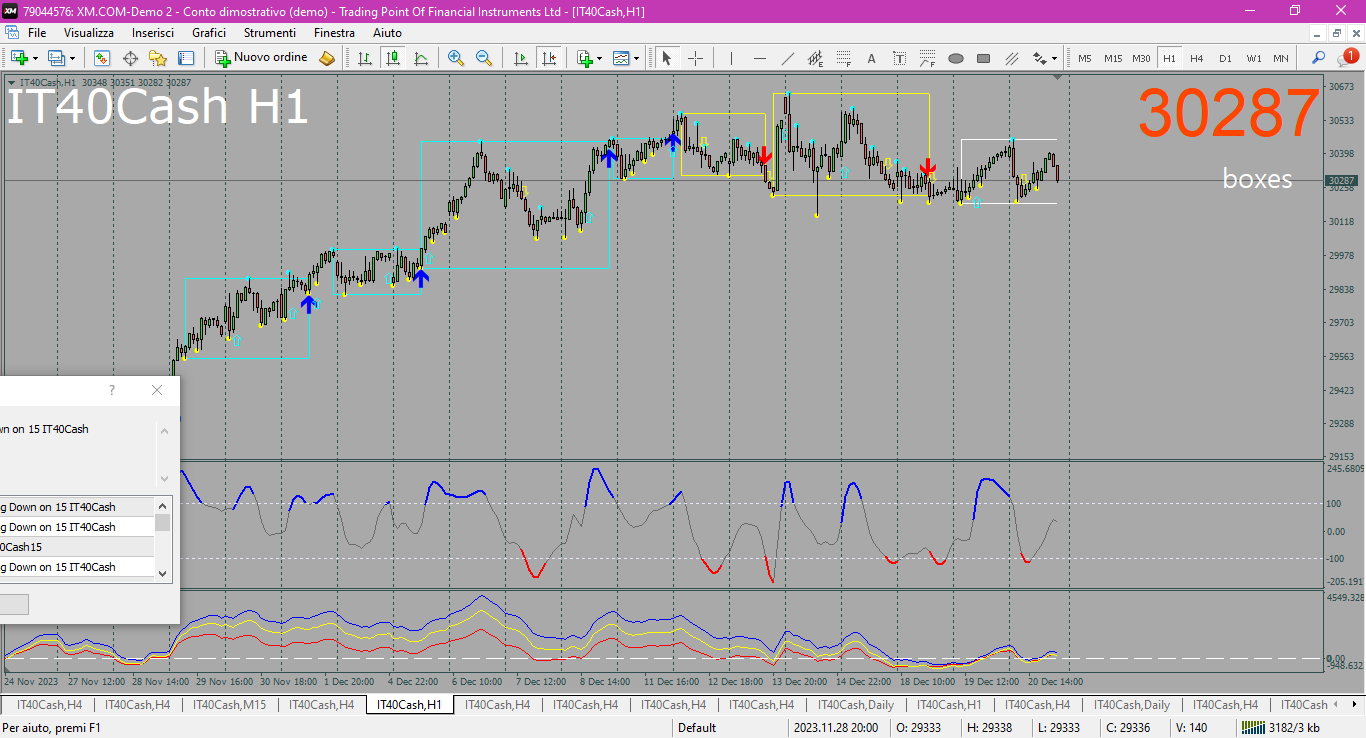Screen dimensions: 1366x738
Task: Open the Templates toolbar icon
Action: pyautogui.click(x=621, y=58)
